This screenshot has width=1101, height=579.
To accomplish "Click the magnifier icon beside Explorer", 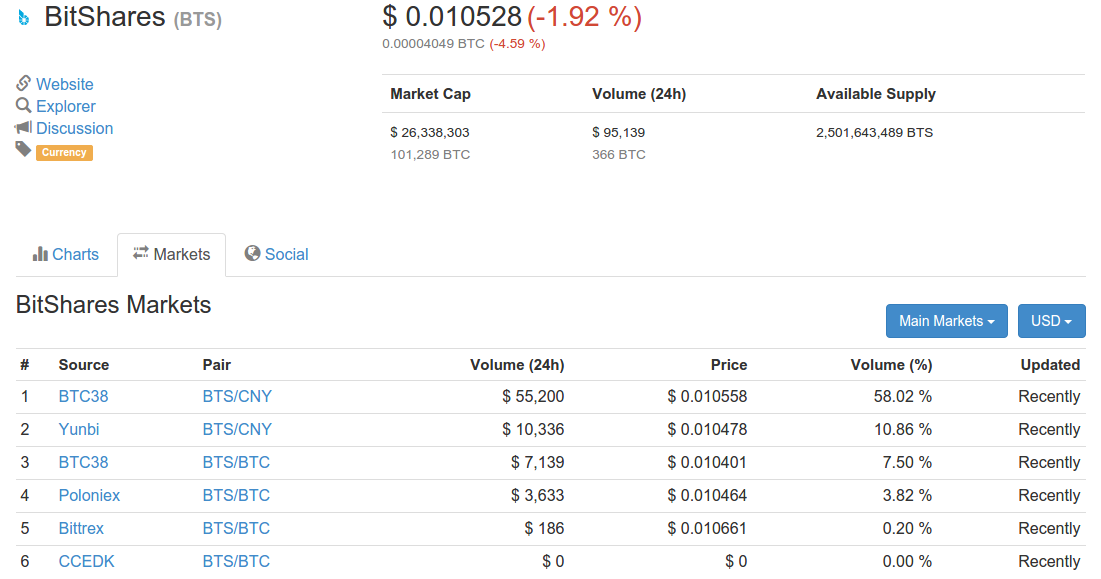I will 23,105.
